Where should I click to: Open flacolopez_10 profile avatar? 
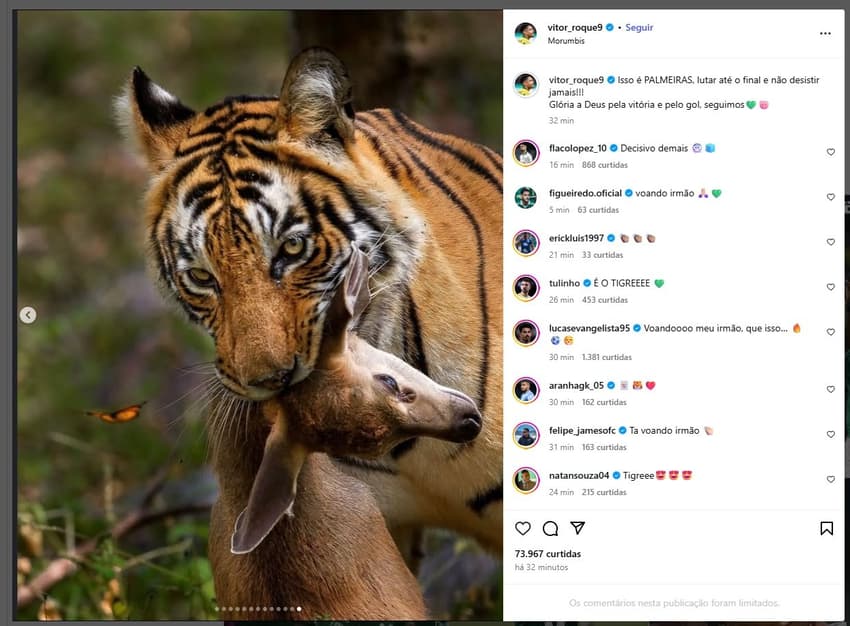click(526, 153)
